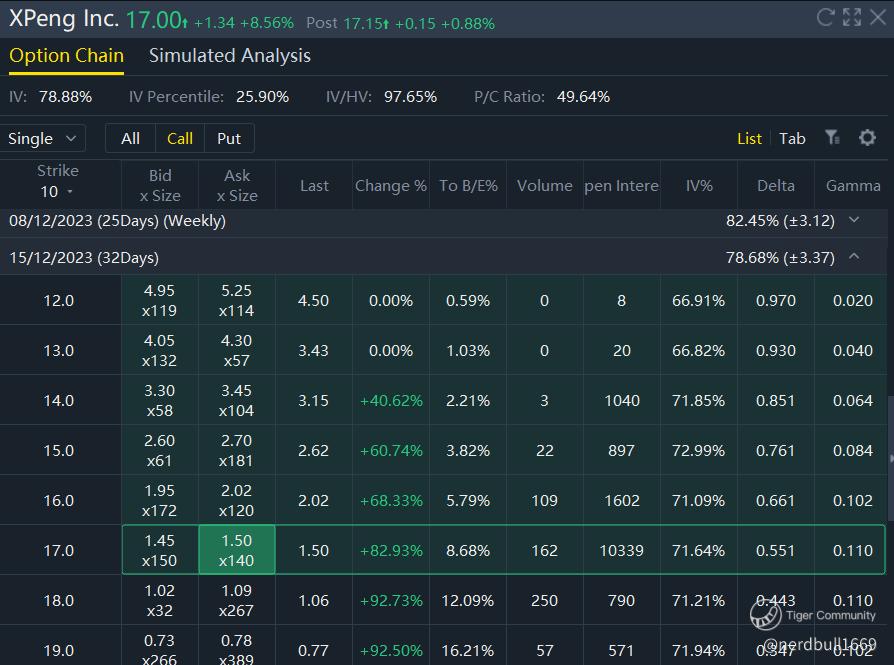The image size is (894, 665).
Task: Click the To B/E% column header
Action: point(468,185)
